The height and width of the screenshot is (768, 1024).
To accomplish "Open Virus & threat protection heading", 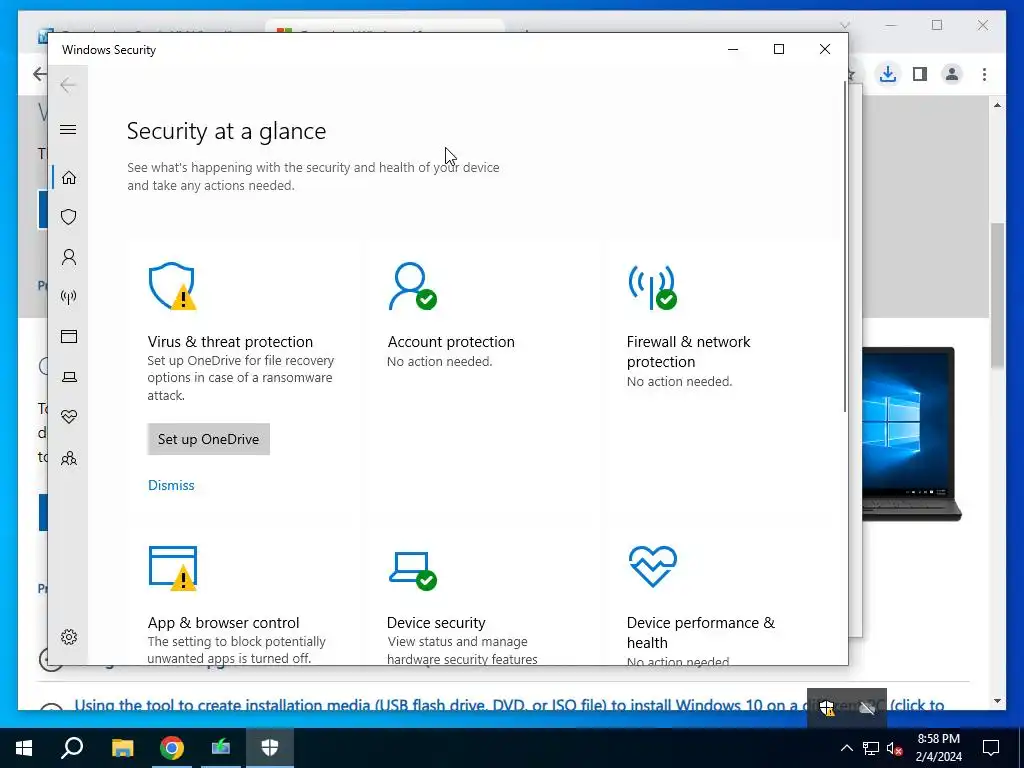I will [x=230, y=342].
